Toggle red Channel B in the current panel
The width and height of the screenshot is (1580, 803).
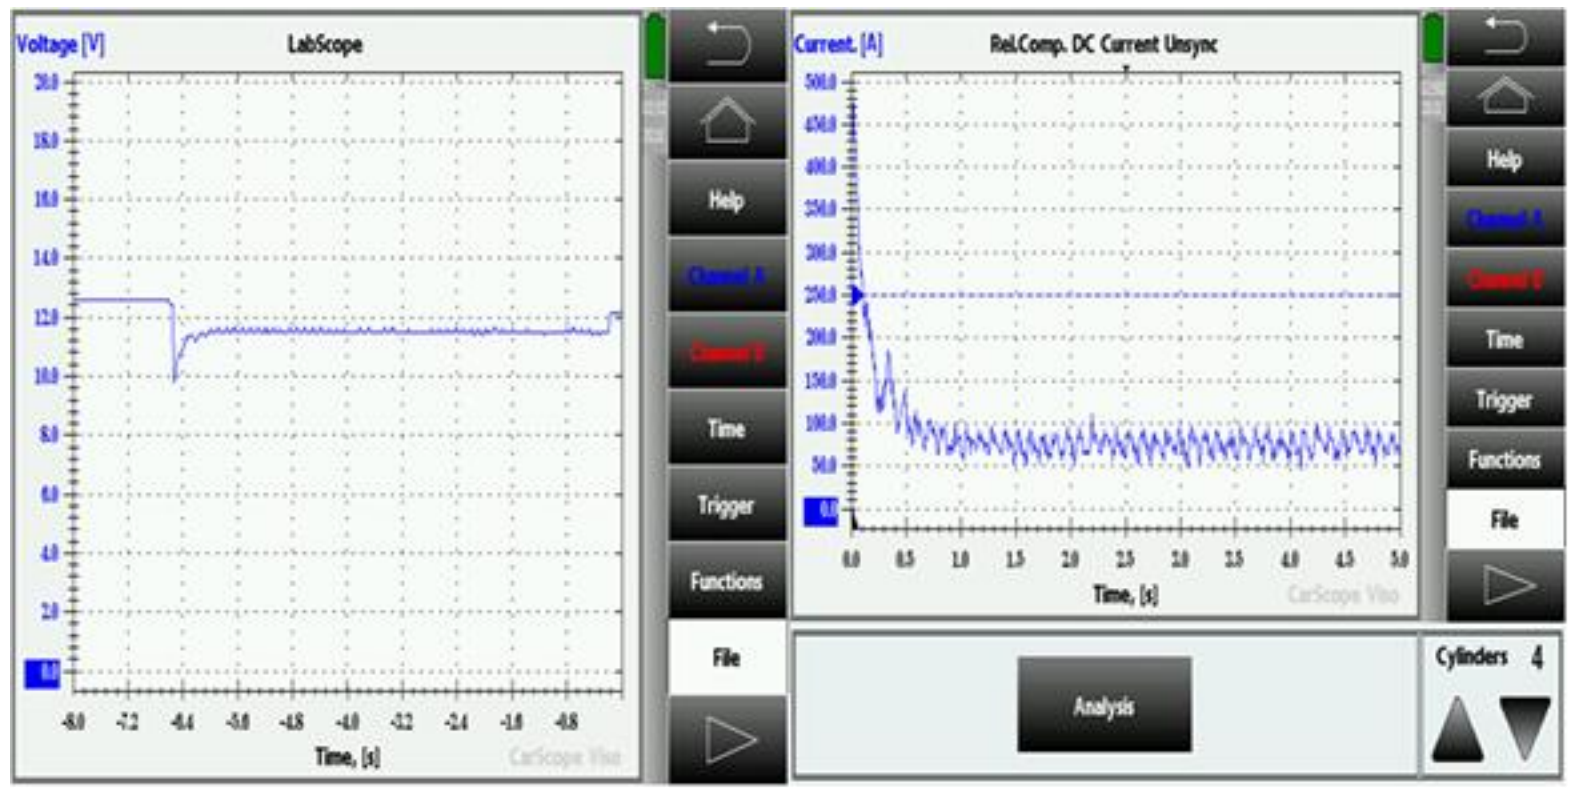click(x=1504, y=278)
